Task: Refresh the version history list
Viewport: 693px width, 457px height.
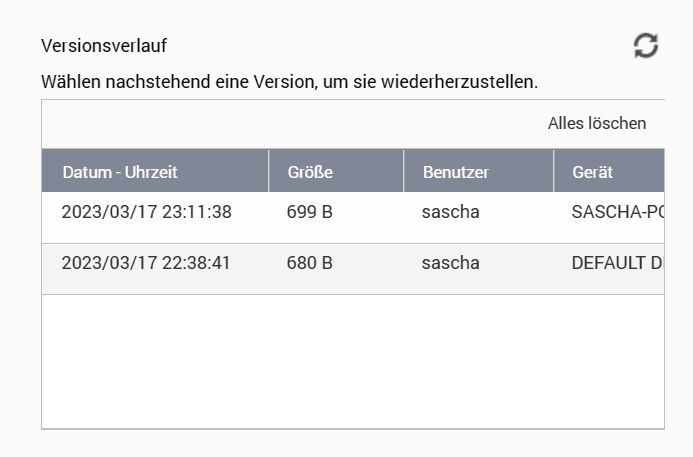Action: pos(646,45)
